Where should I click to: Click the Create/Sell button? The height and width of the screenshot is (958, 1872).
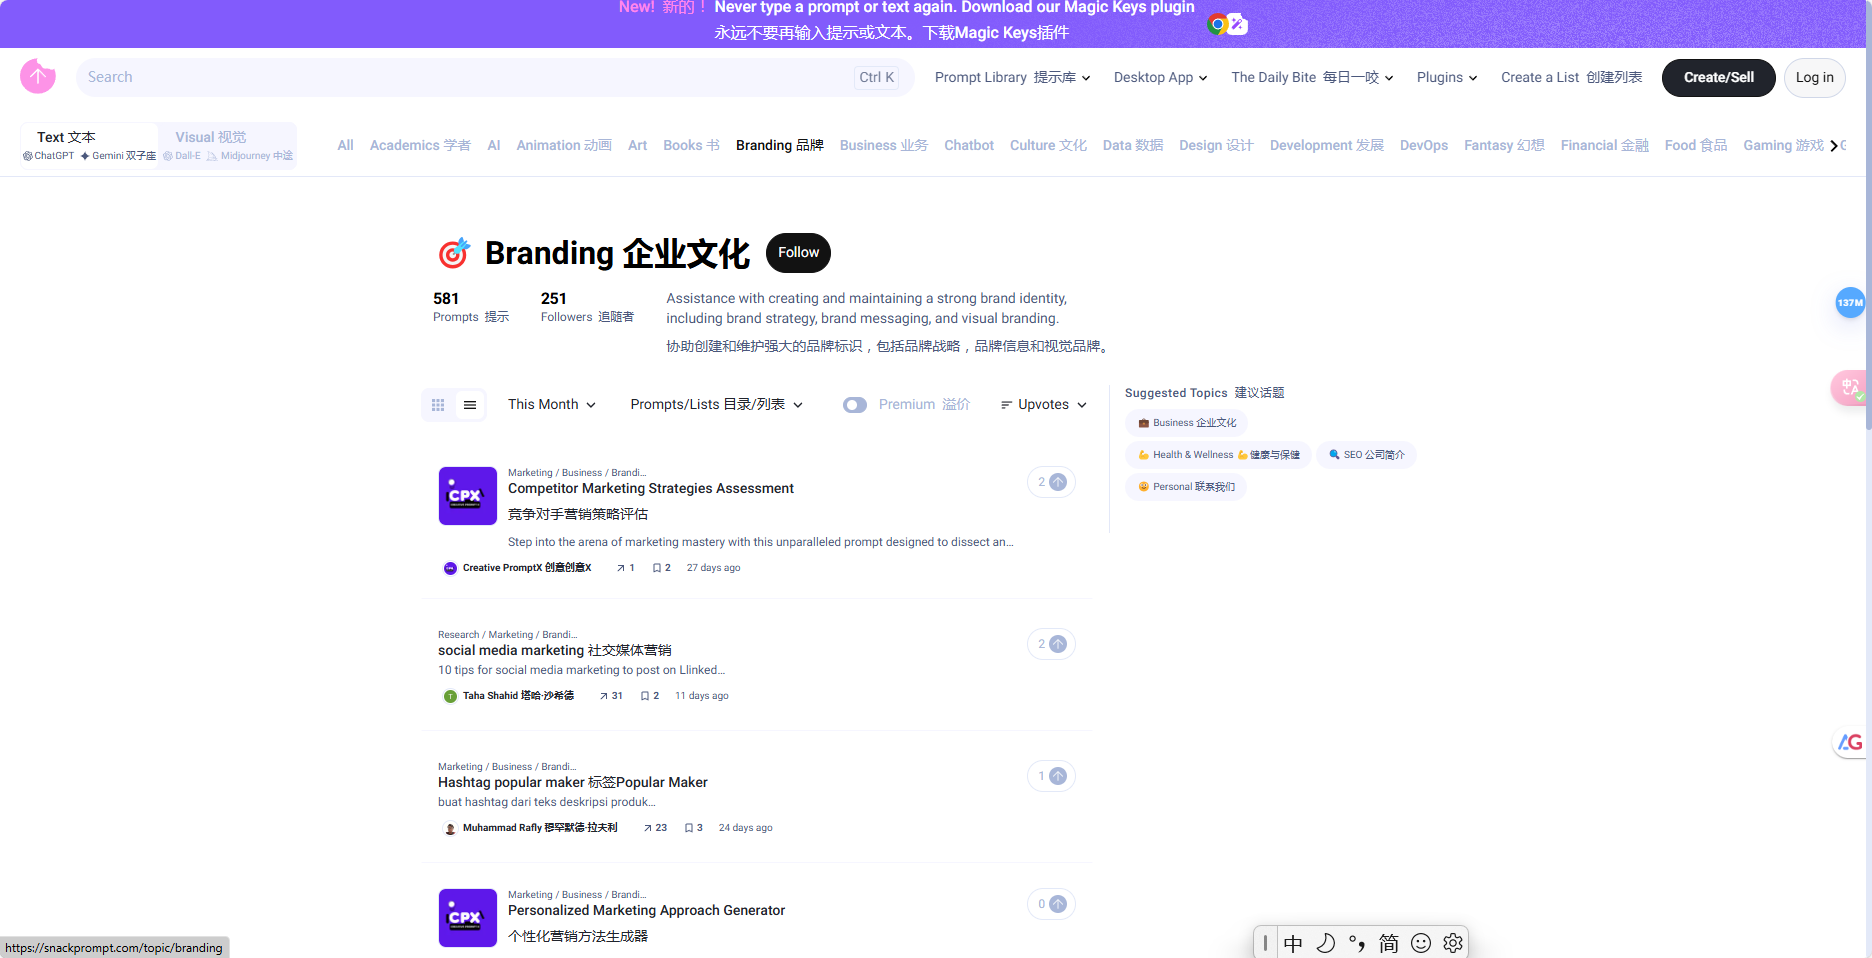click(x=1718, y=78)
